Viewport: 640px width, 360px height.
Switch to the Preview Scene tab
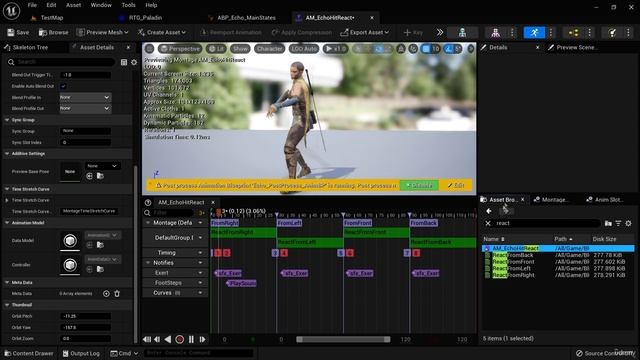[577, 47]
